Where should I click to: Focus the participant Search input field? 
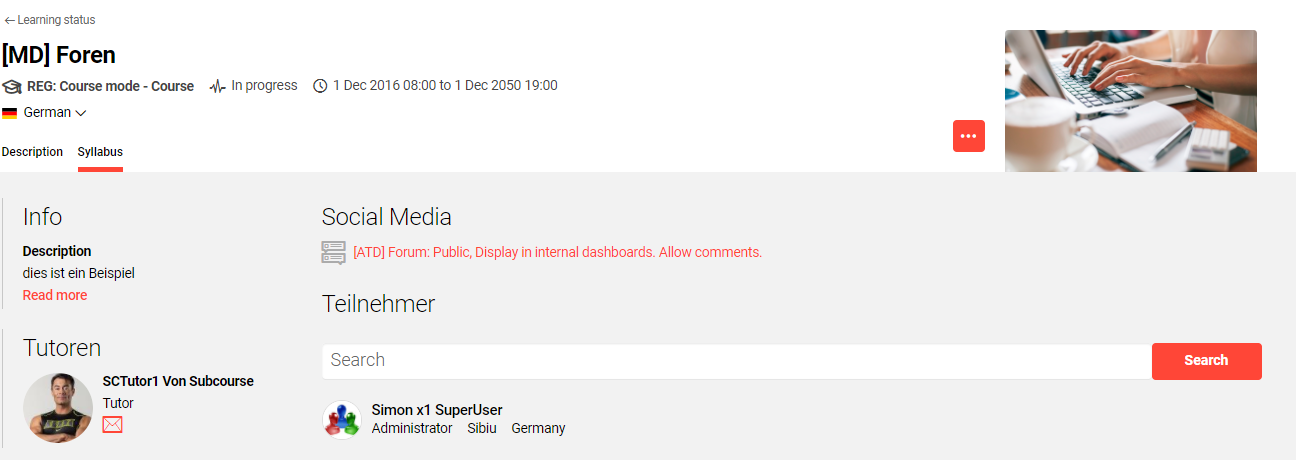pyautogui.click(x=736, y=360)
